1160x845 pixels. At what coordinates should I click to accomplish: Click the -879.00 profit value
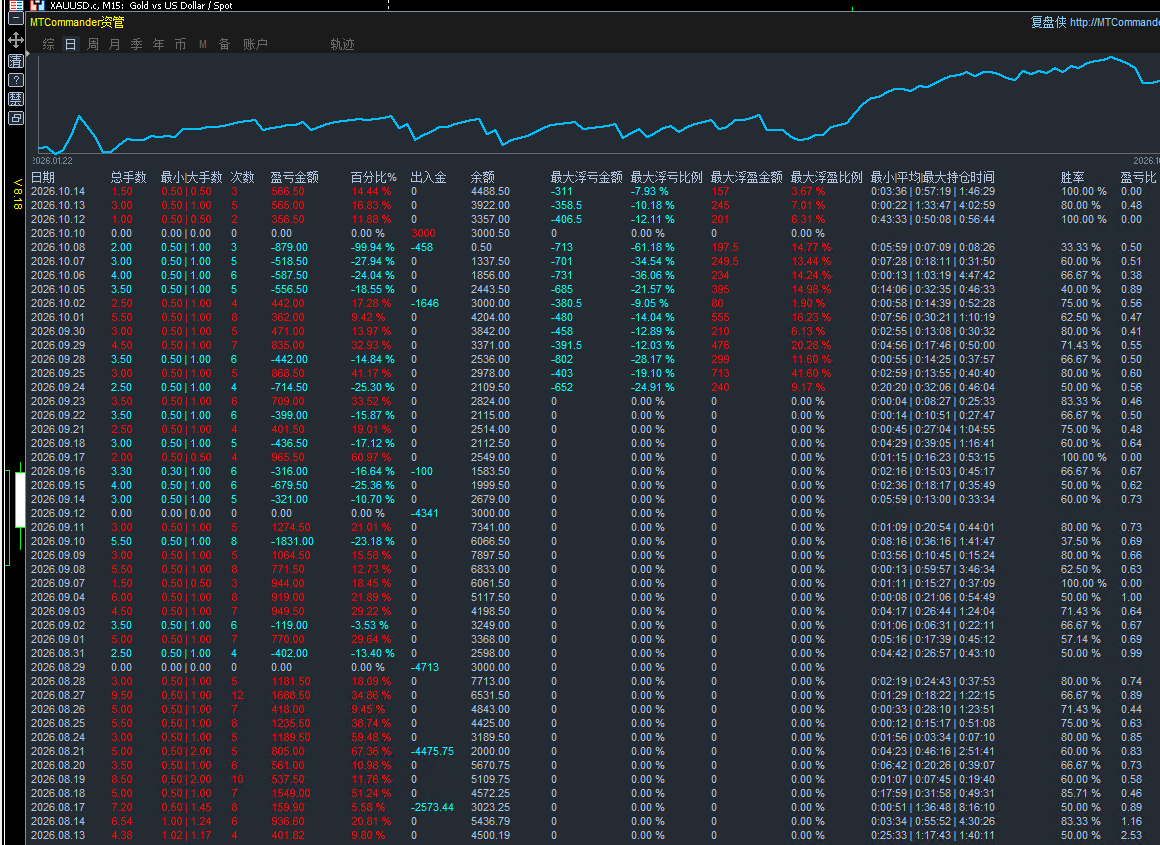tap(289, 247)
